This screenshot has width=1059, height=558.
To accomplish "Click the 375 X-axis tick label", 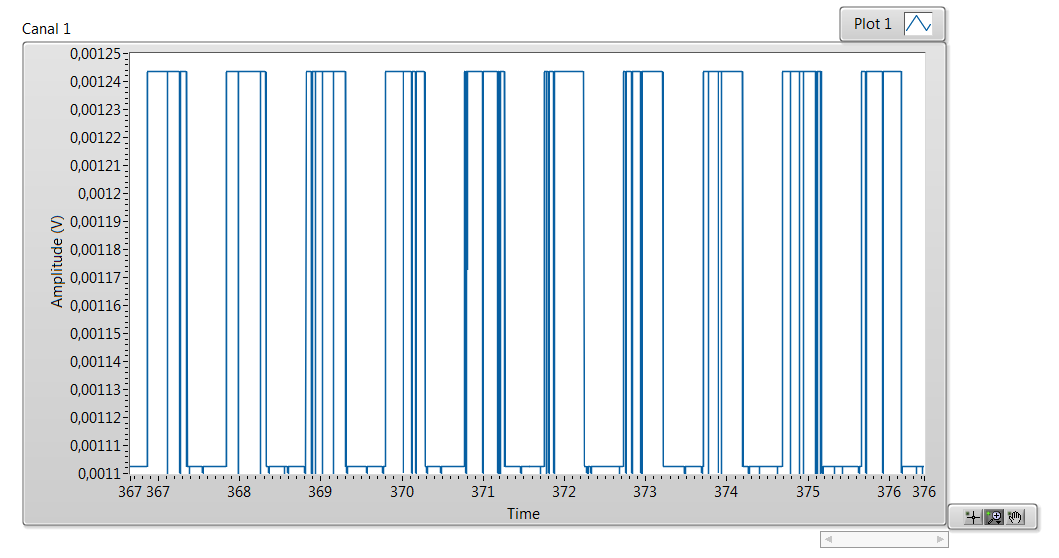I will [x=808, y=492].
